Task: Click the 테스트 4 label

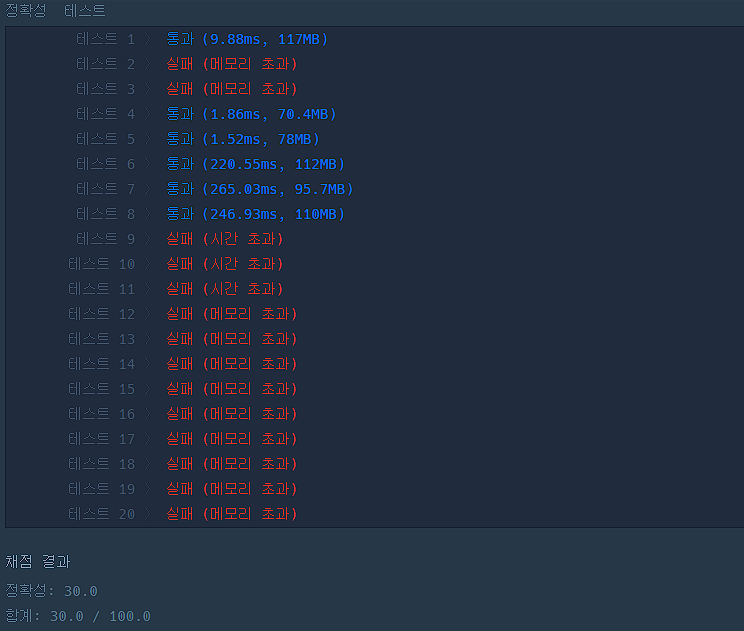Action: 105,114
